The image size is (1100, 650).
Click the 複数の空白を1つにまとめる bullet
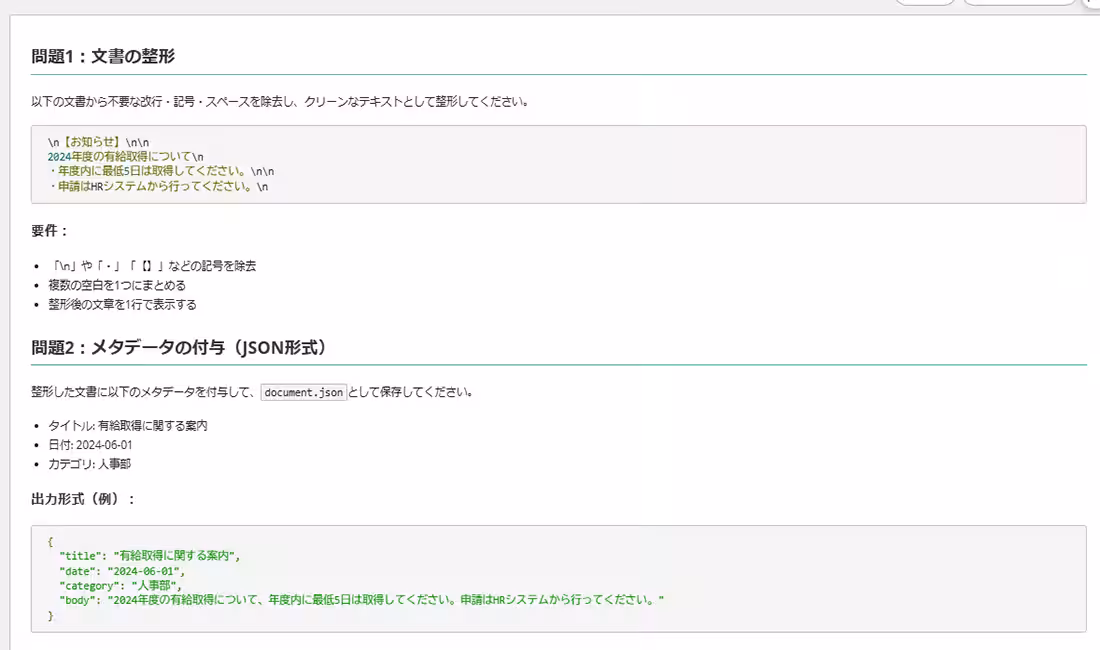117,285
